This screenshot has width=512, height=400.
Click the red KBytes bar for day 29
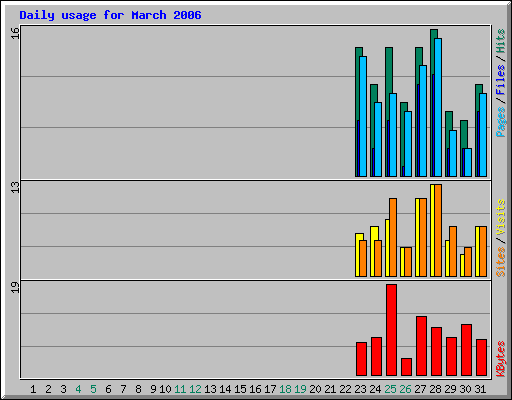coord(451,357)
